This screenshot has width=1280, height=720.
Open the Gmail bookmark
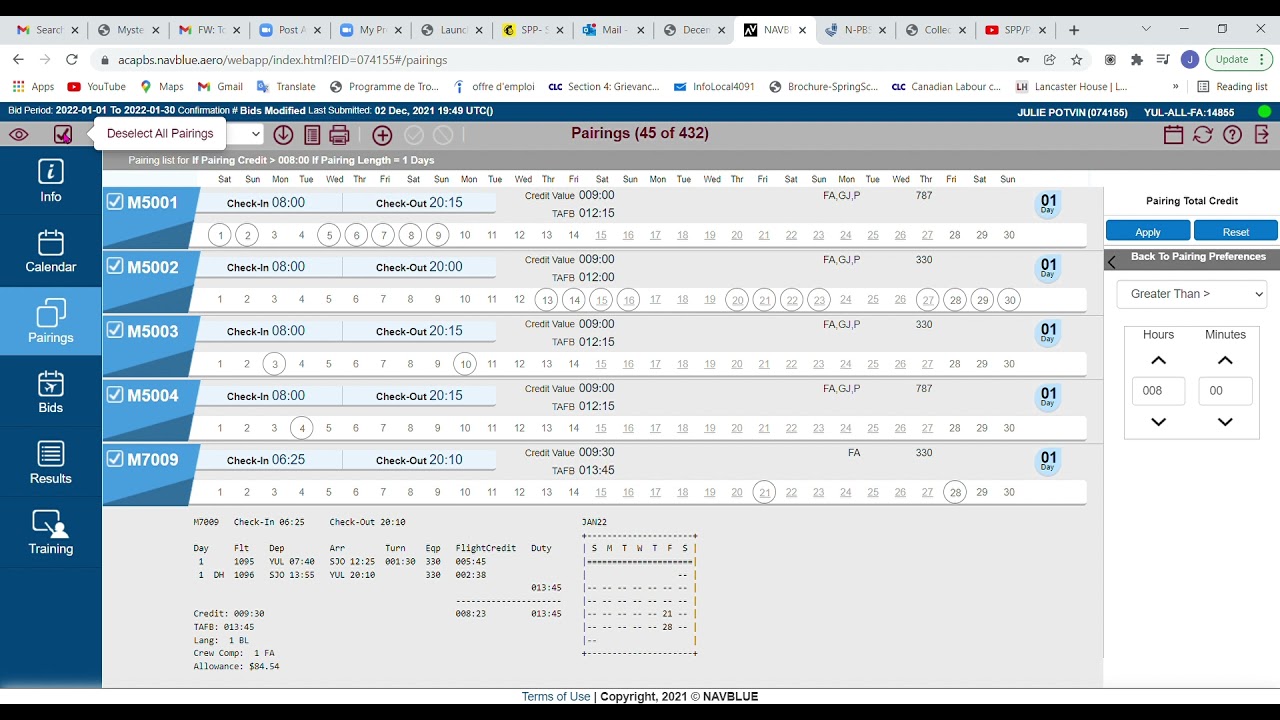tap(221, 87)
